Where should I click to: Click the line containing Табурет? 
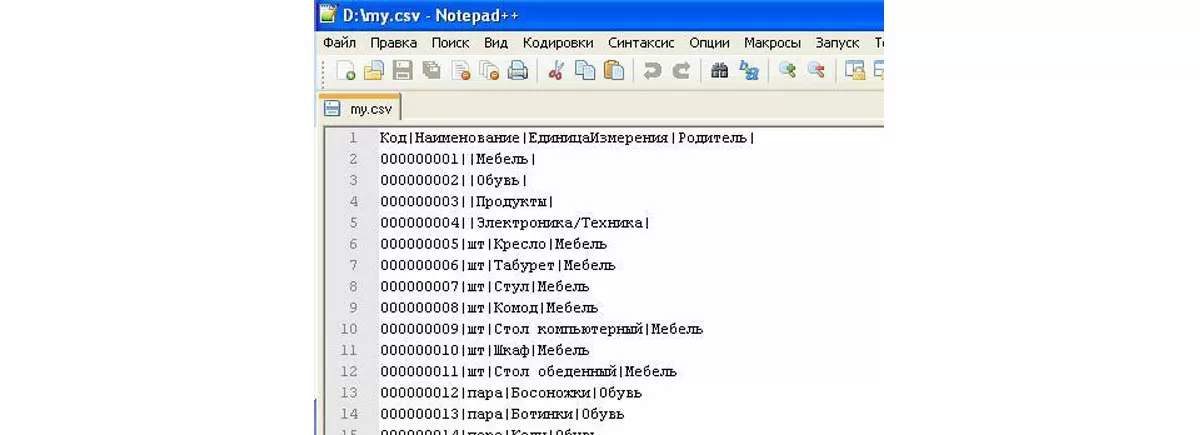(498, 265)
